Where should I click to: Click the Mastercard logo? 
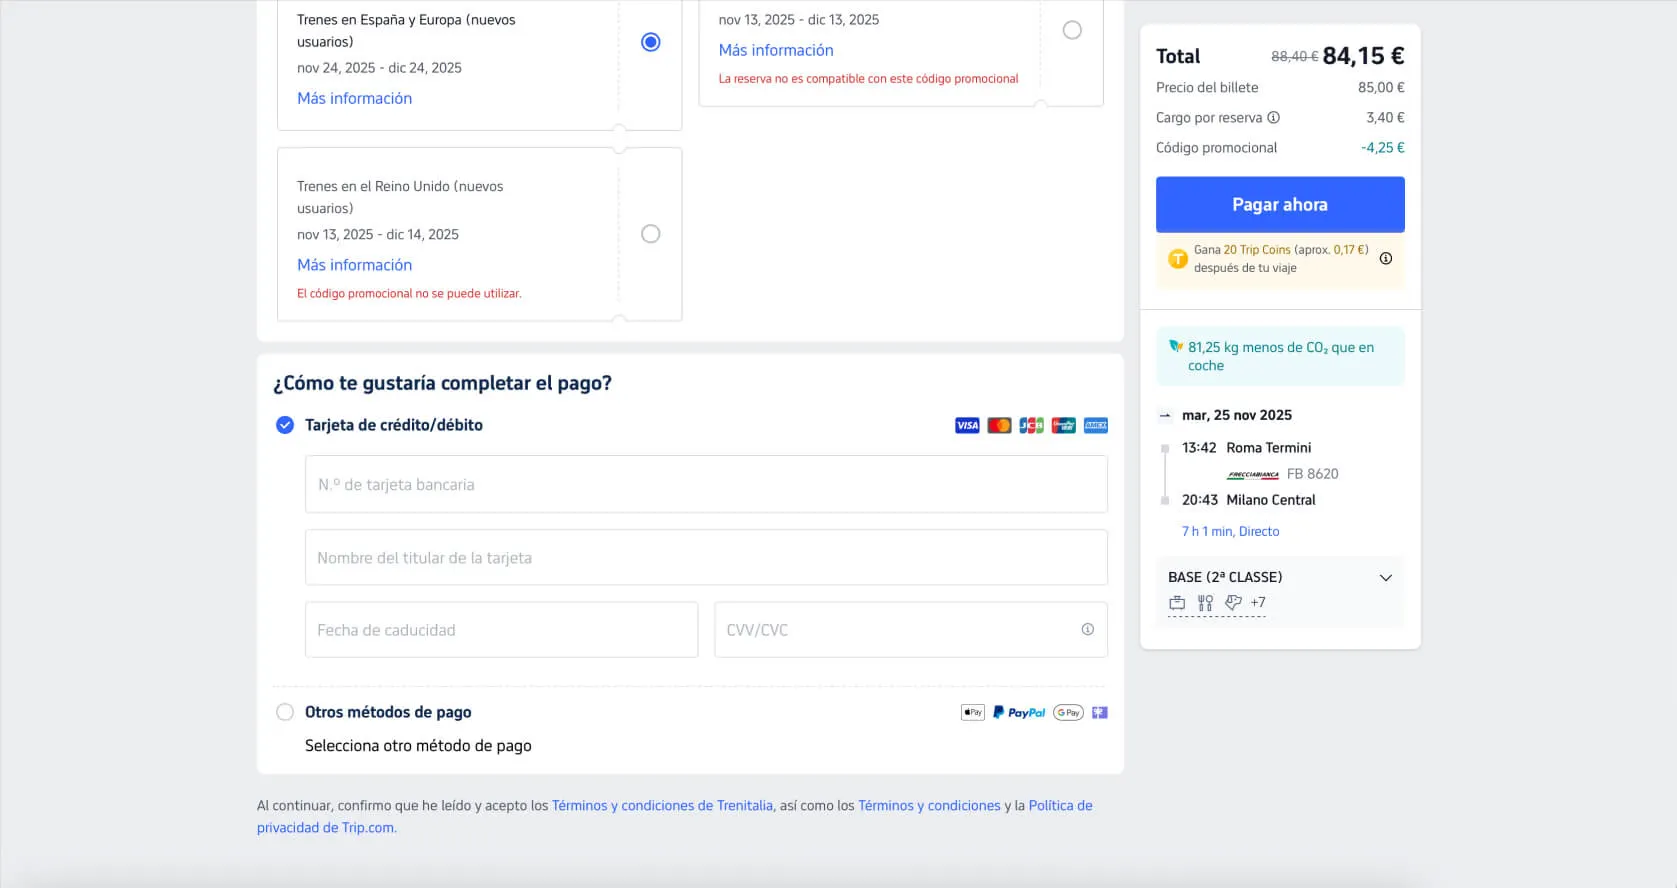pyautogui.click(x=999, y=426)
